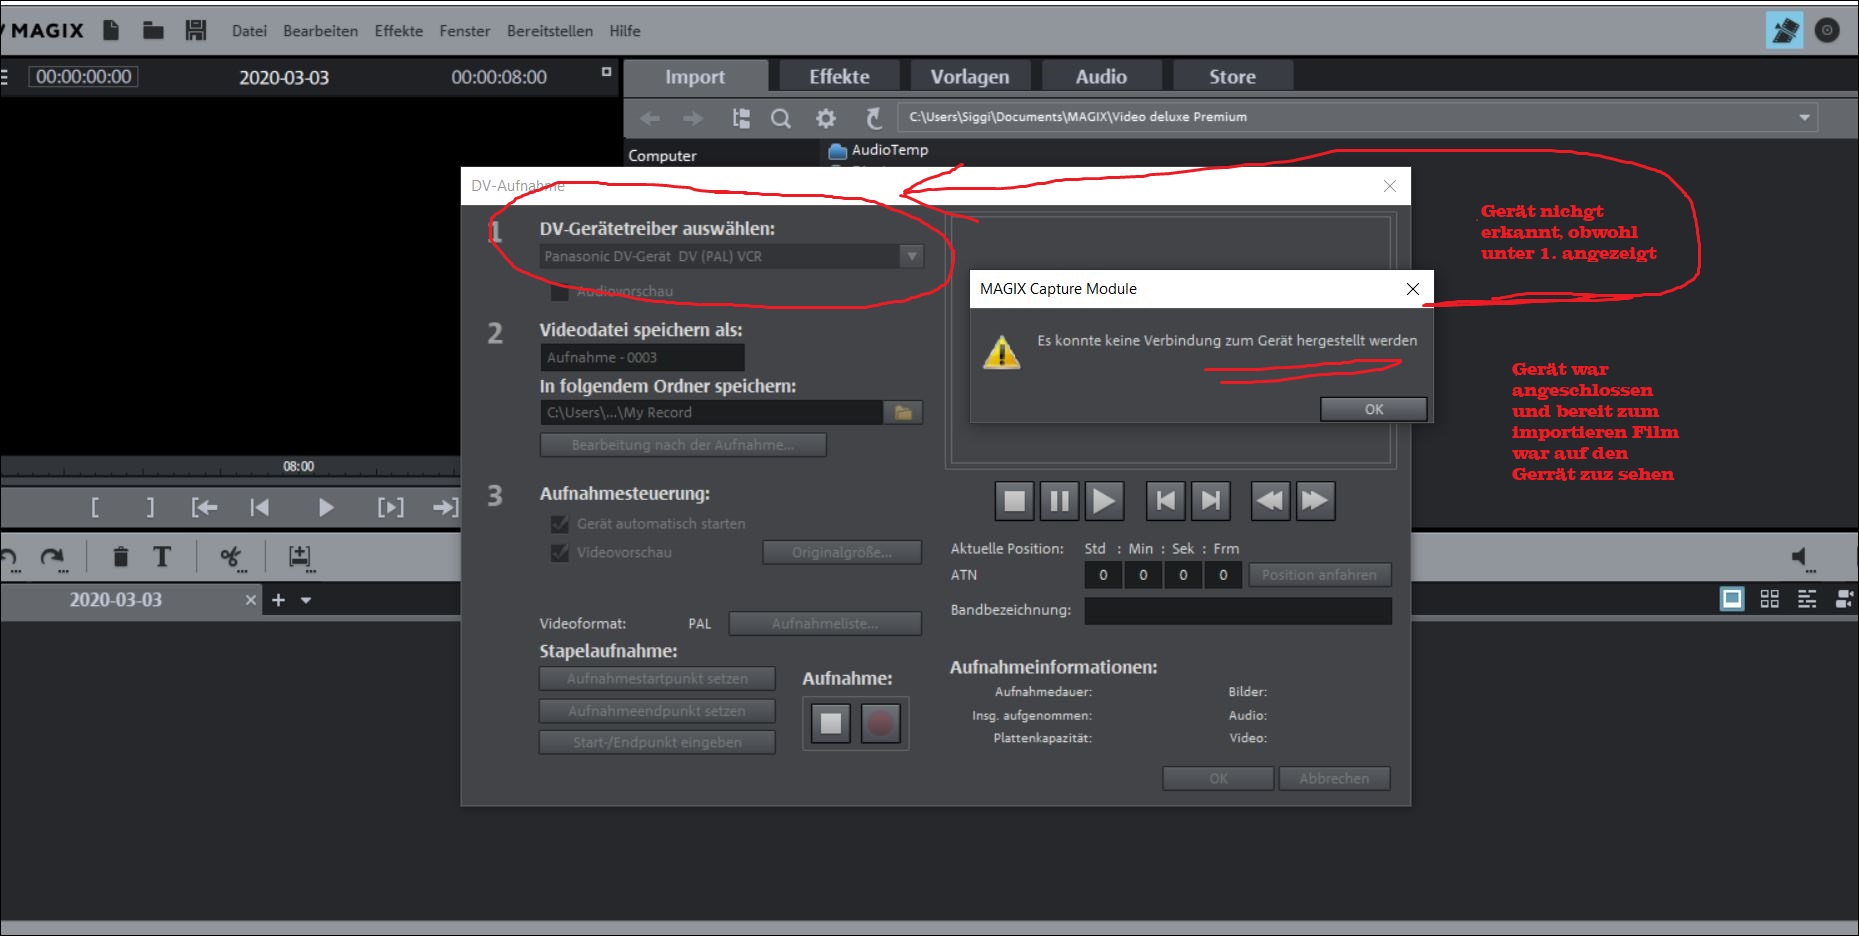
Task: Go up one folder level in the media browser
Action: click(x=873, y=118)
